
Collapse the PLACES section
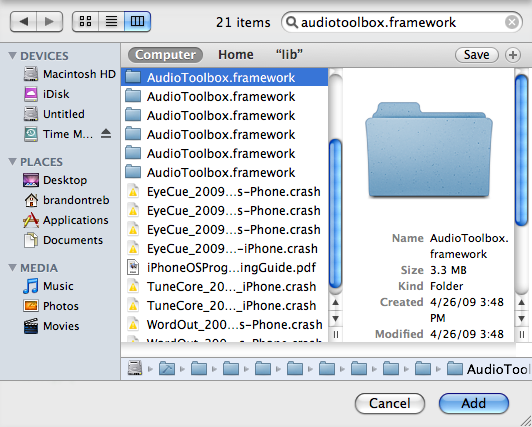13,161
